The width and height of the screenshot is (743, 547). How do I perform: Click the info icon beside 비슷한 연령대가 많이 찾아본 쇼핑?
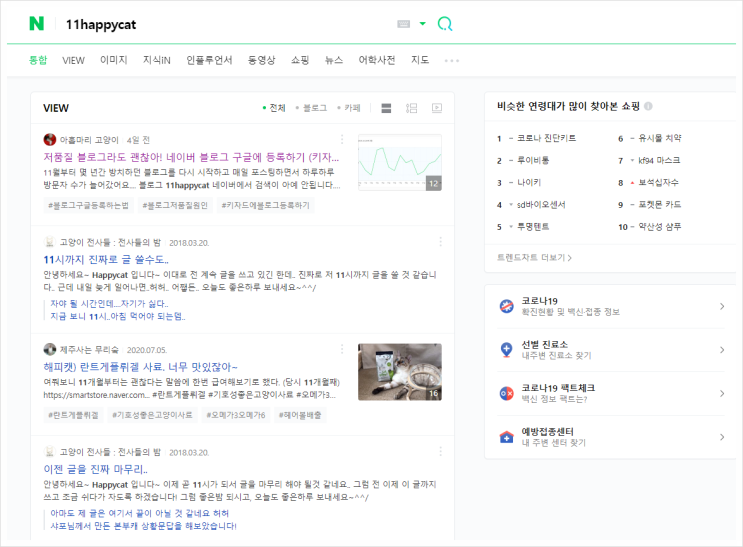coord(648,106)
